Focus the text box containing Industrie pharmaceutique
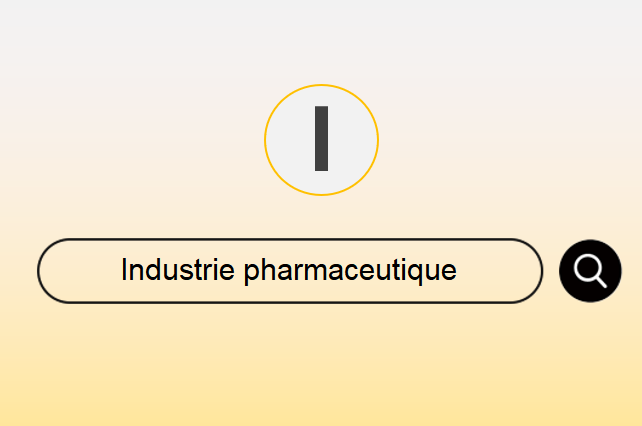 click(x=290, y=271)
